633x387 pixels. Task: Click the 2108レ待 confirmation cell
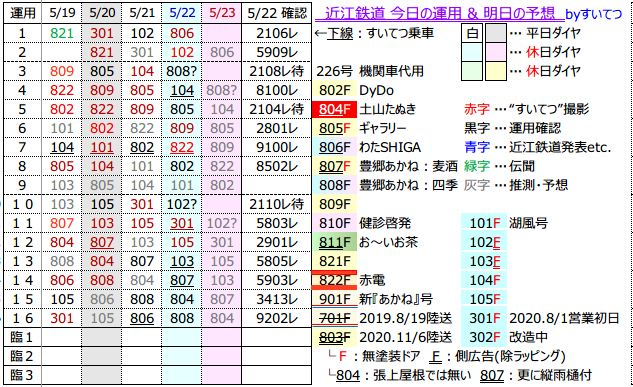click(277, 71)
